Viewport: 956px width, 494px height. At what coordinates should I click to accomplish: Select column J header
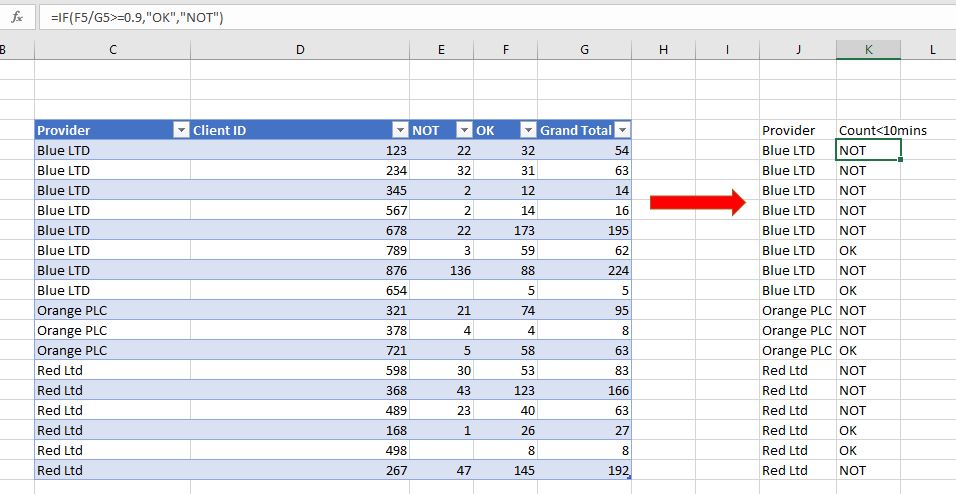(798, 50)
